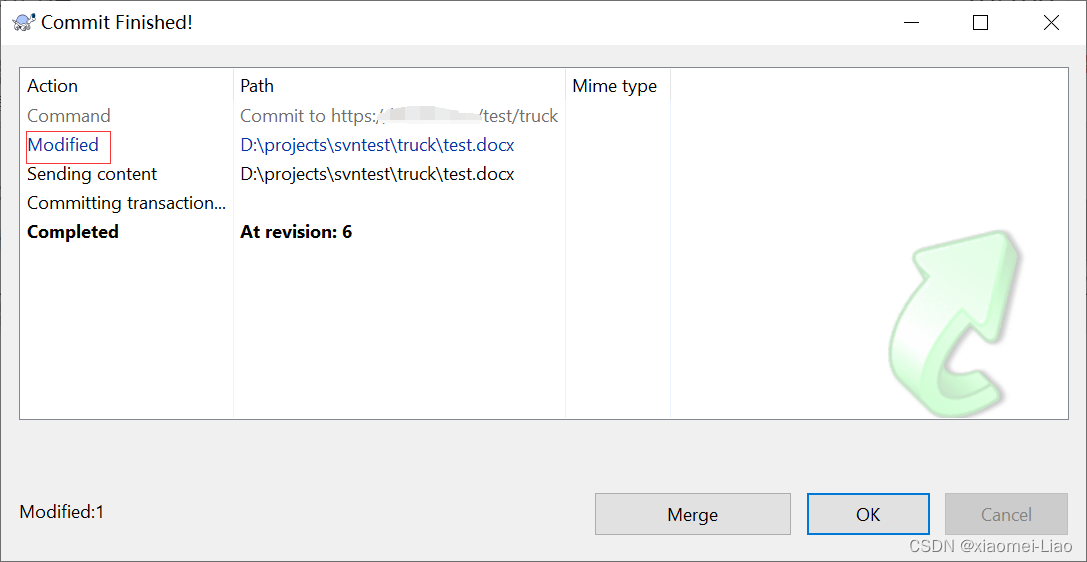The width and height of the screenshot is (1087, 562).
Task: Click the At revision: 6 text
Action: pos(296,231)
